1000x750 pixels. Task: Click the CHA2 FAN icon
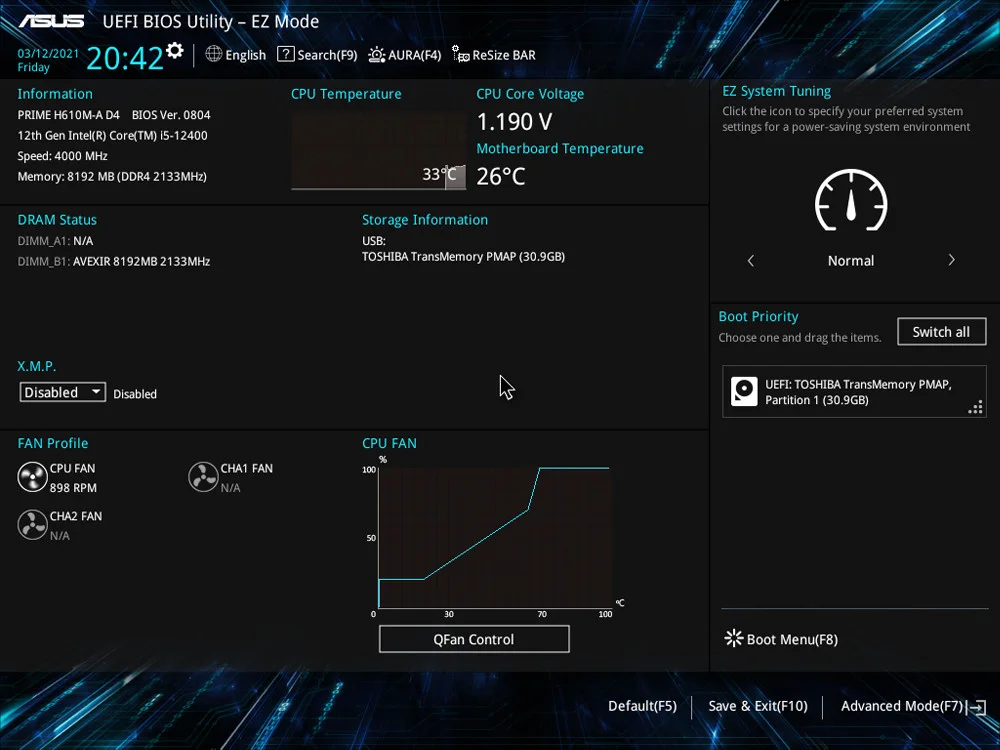33,525
